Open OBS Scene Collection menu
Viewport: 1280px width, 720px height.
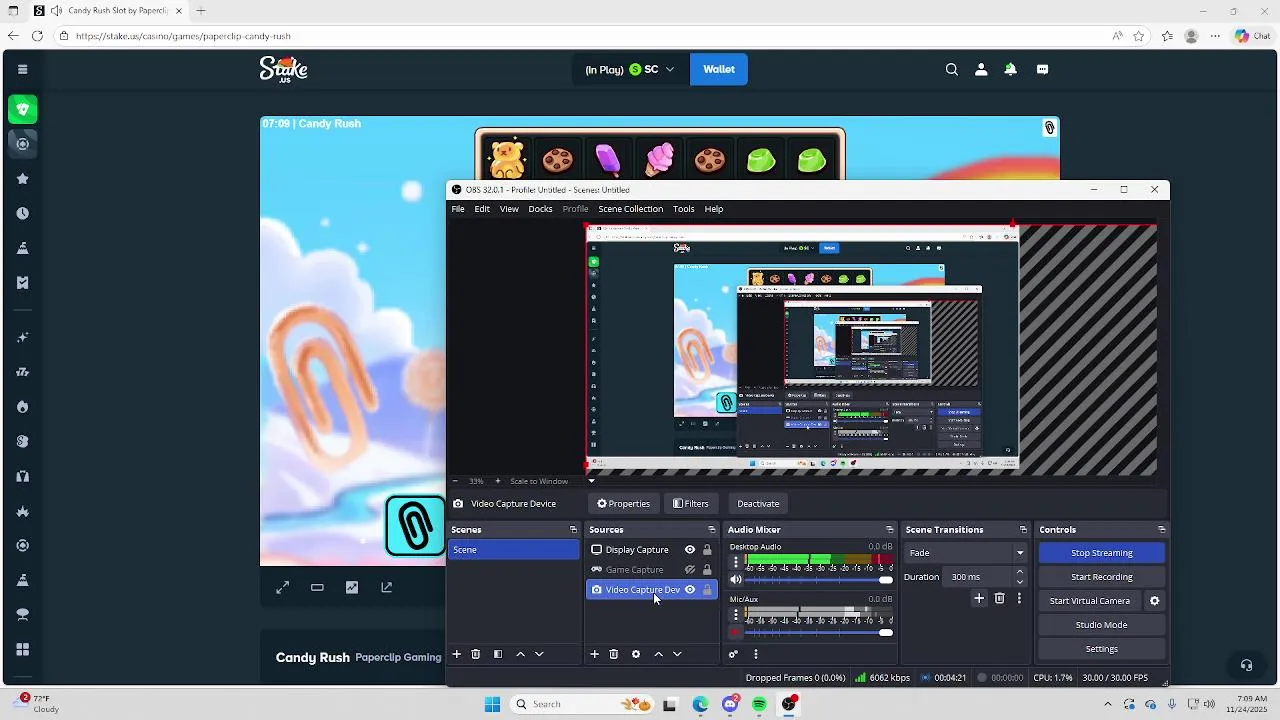630,209
